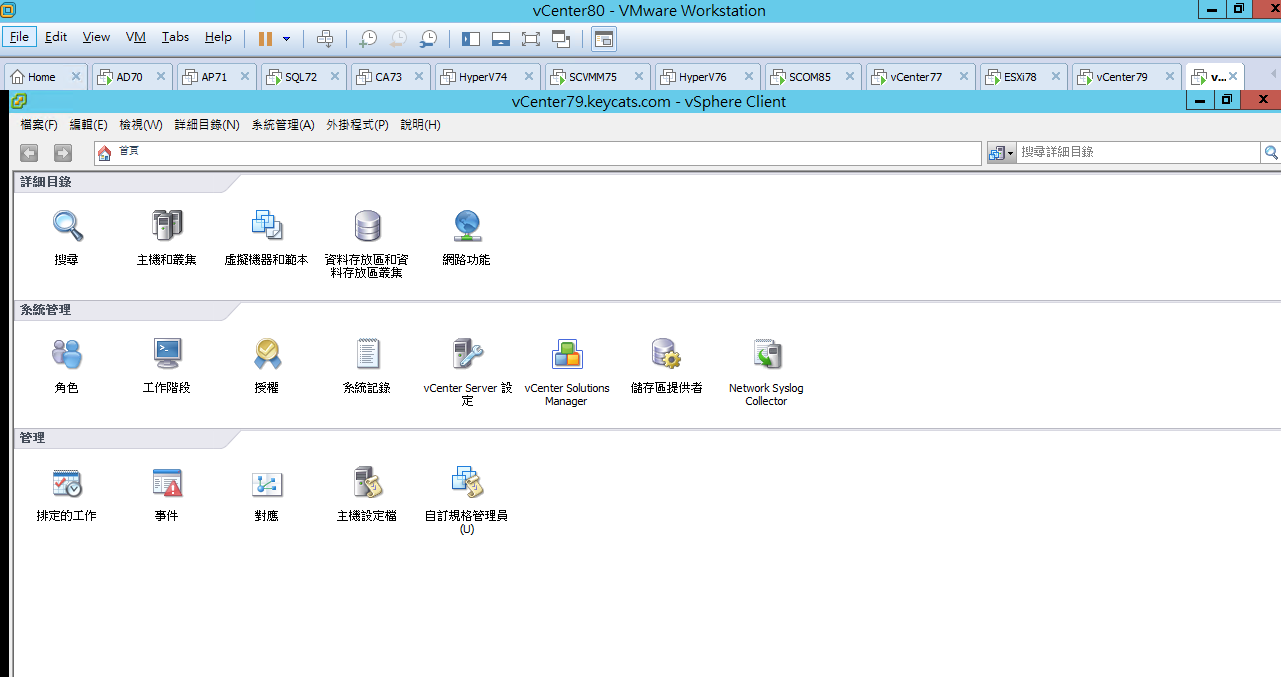Toggle the thumbnail bar view
1281x677 pixels.
(x=501, y=38)
